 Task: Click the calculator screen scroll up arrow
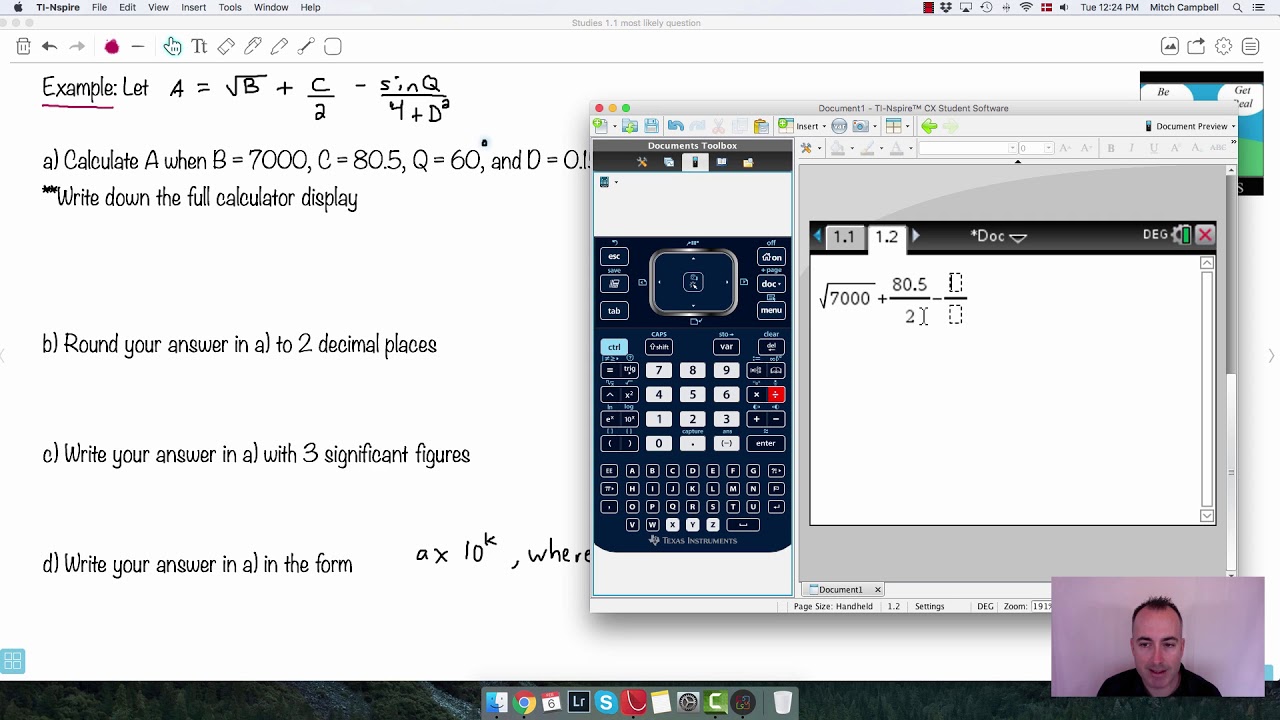[x=1207, y=263]
